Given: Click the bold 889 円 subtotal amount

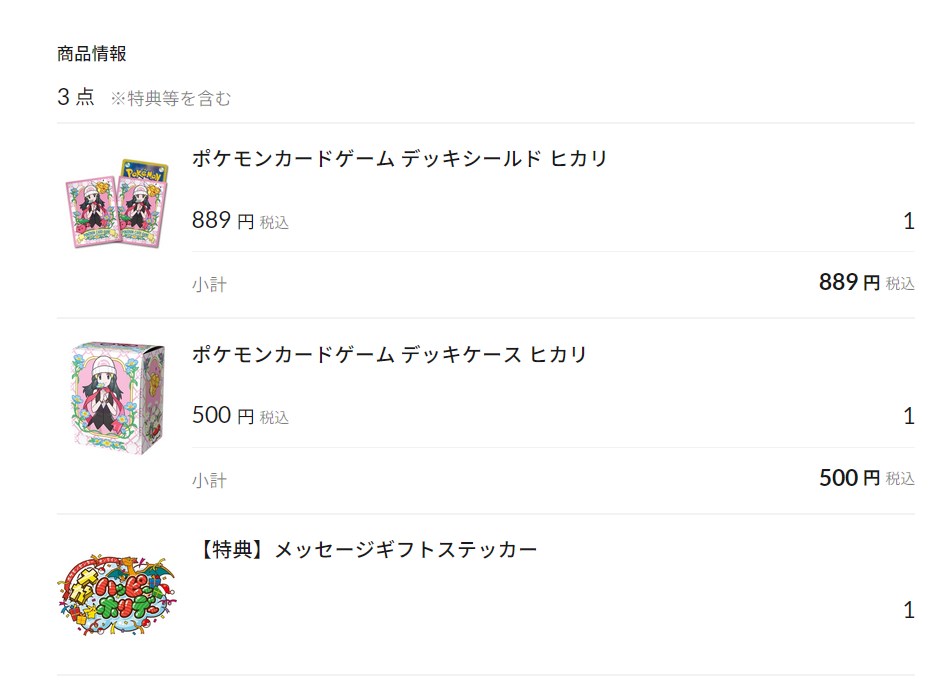Looking at the screenshot, I should coord(849,282).
